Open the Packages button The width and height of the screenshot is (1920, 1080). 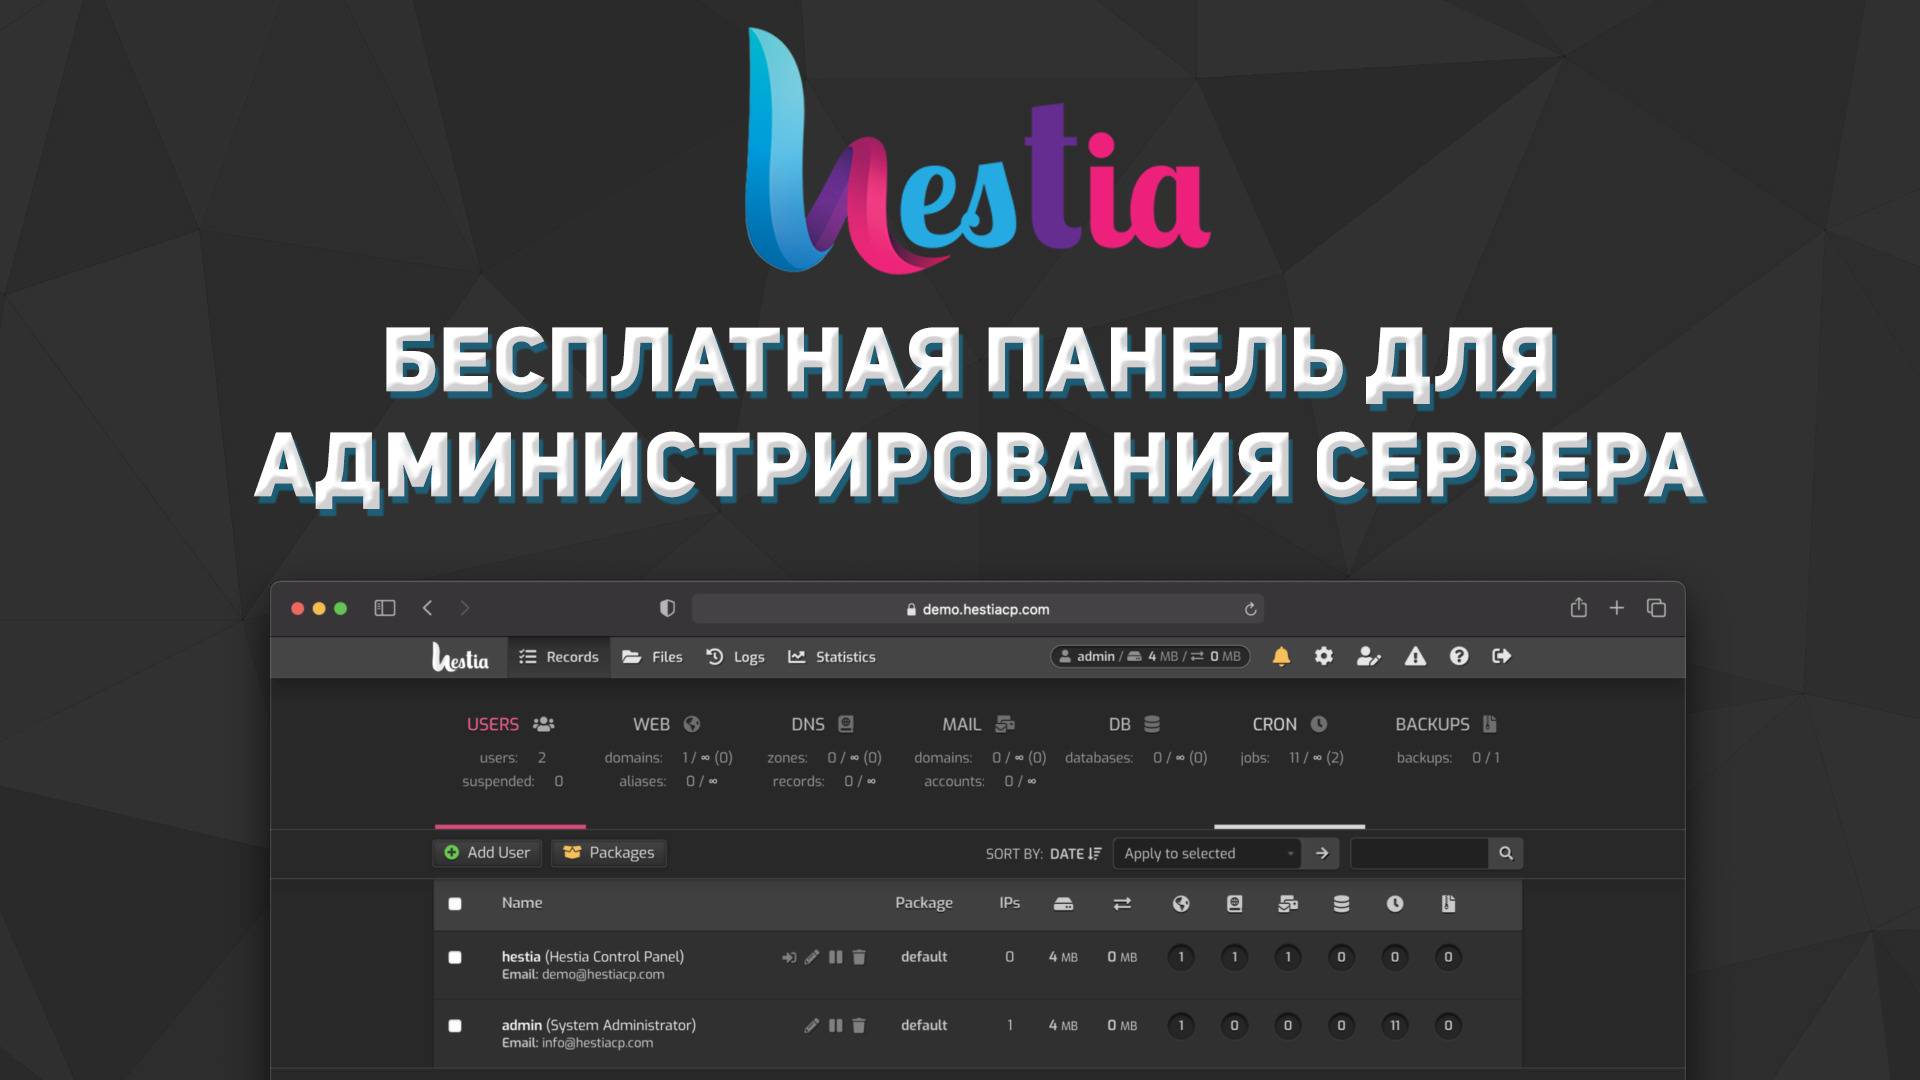(x=609, y=852)
